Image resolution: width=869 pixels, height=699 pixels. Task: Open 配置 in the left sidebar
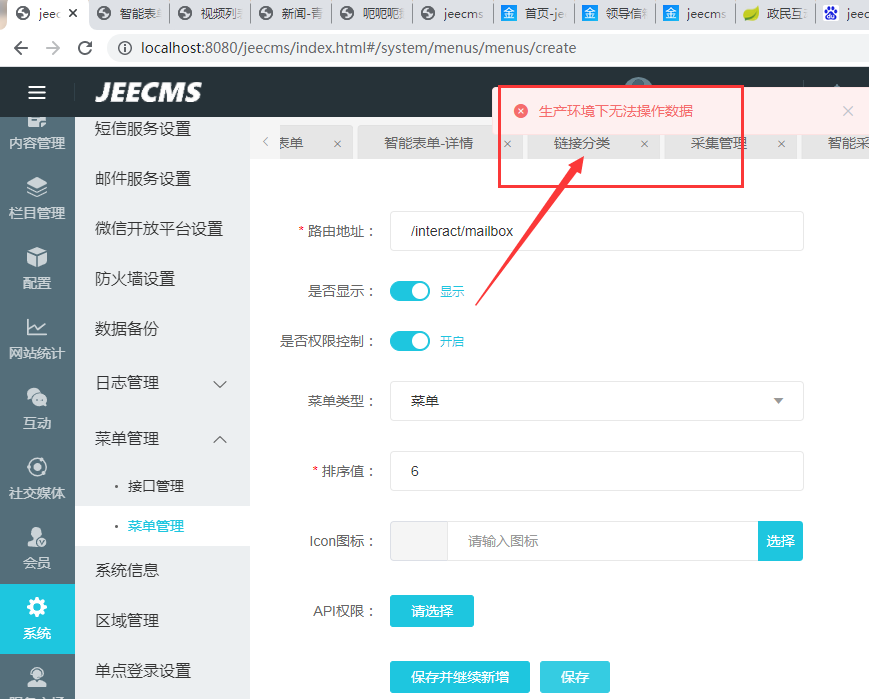[37, 268]
